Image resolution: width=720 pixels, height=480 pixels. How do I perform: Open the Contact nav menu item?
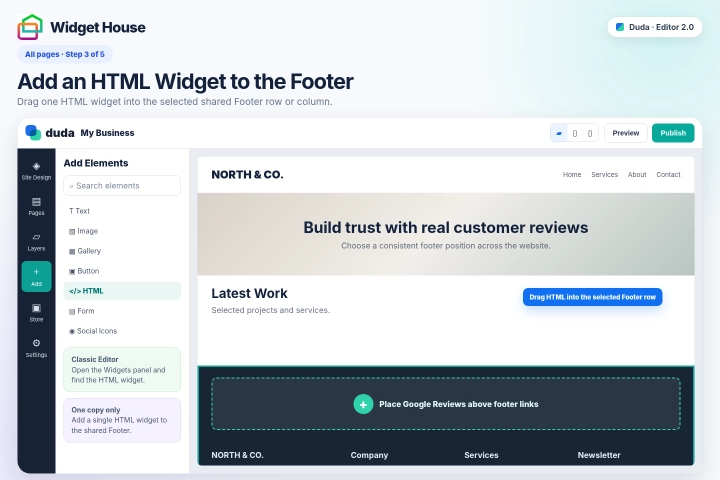click(x=668, y=175)
